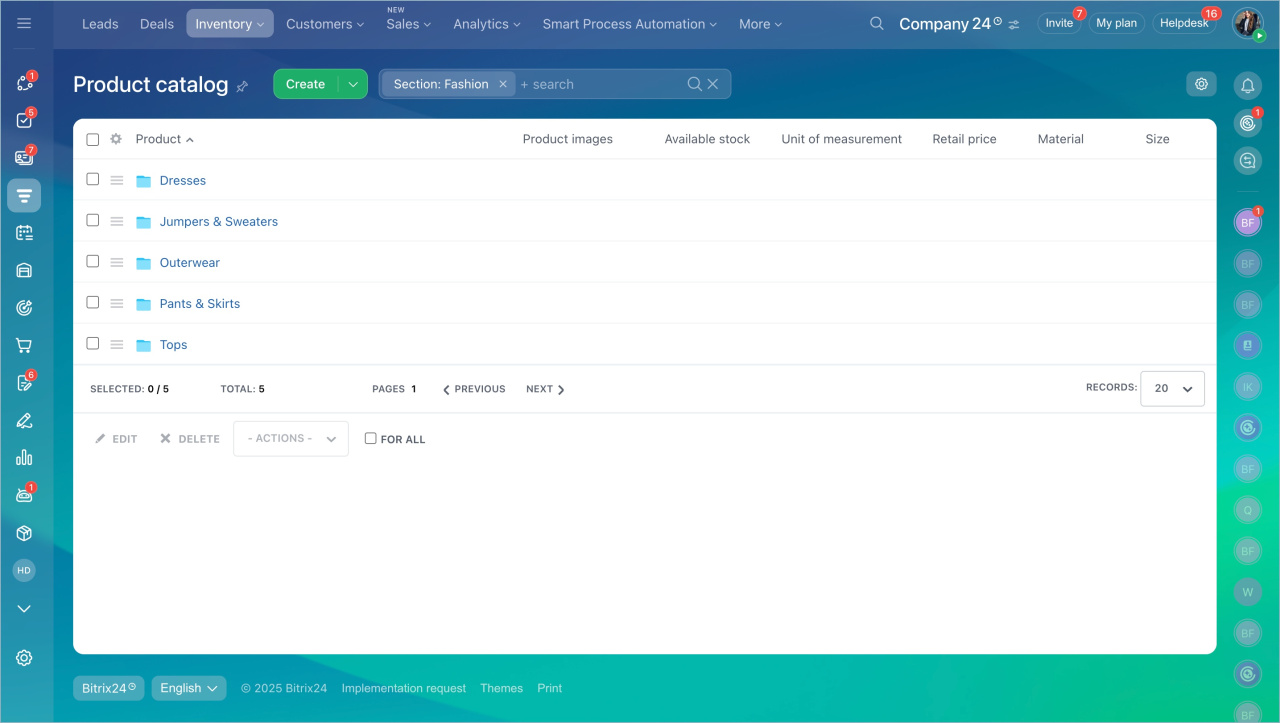1280x723 pixels.
Task: Click the notifications bell icon
Action: (1247, 86)
